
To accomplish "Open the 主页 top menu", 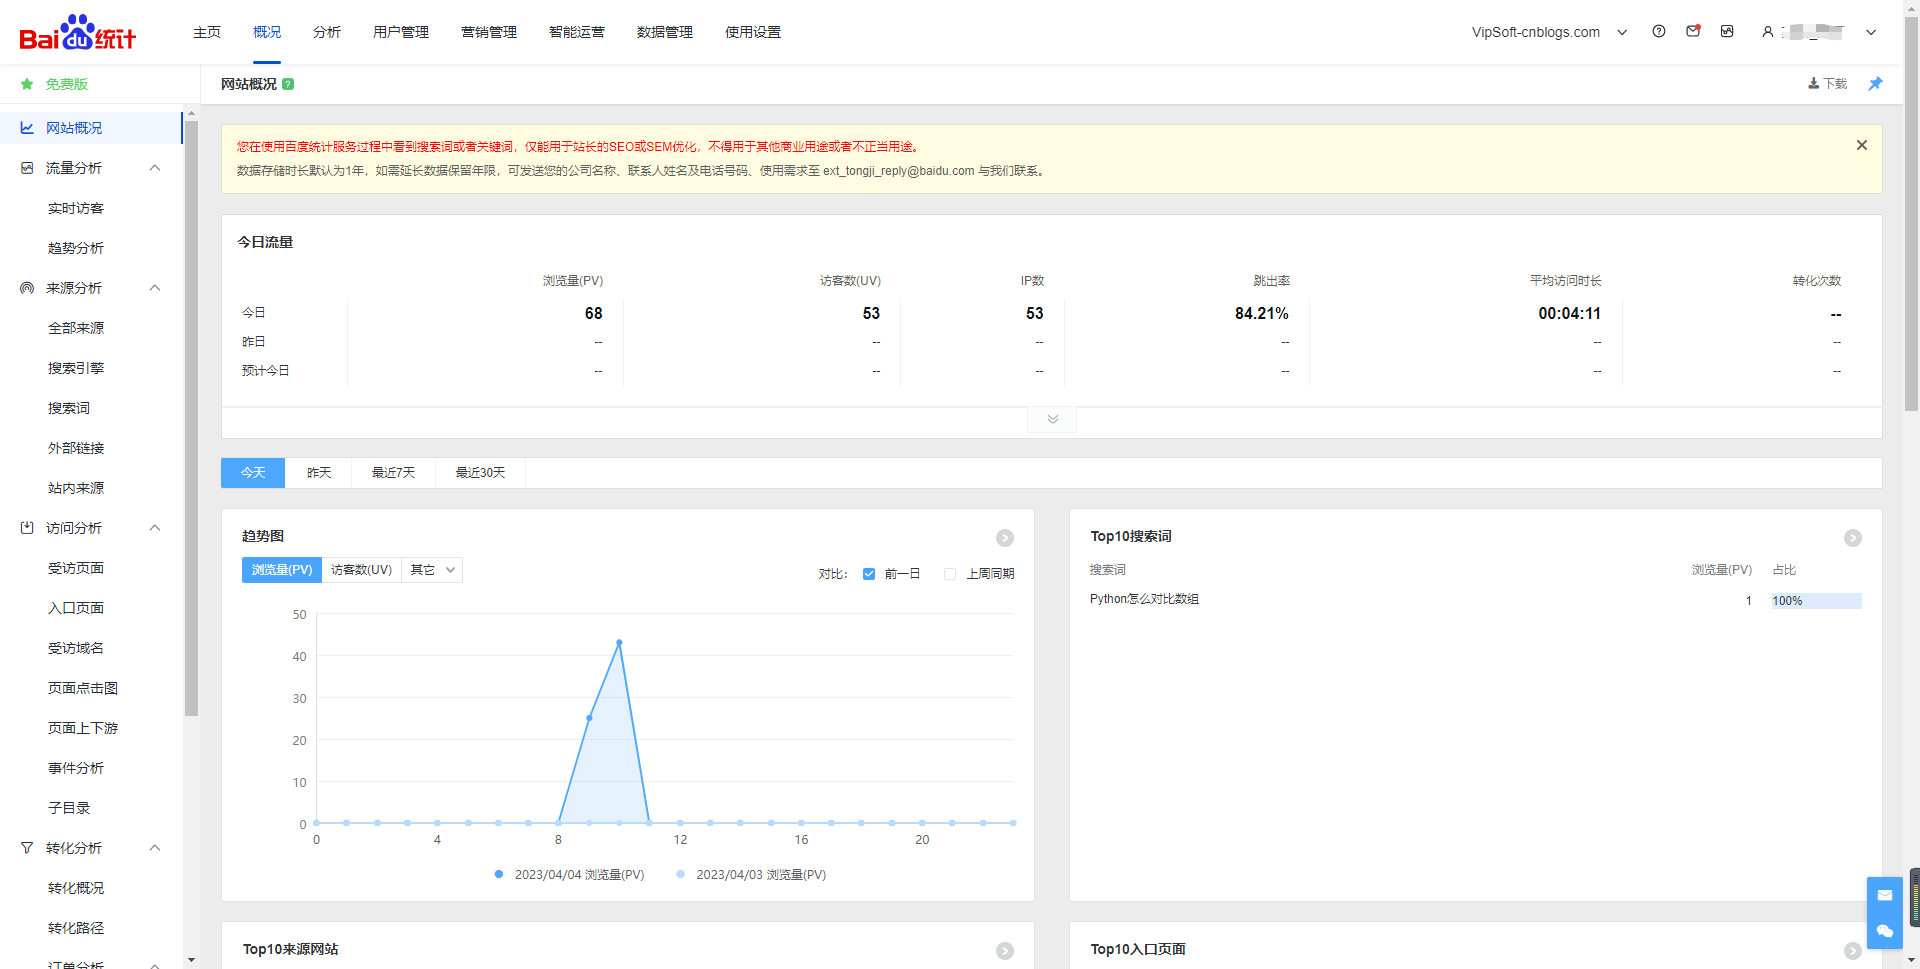I will (x=207, y=32).
